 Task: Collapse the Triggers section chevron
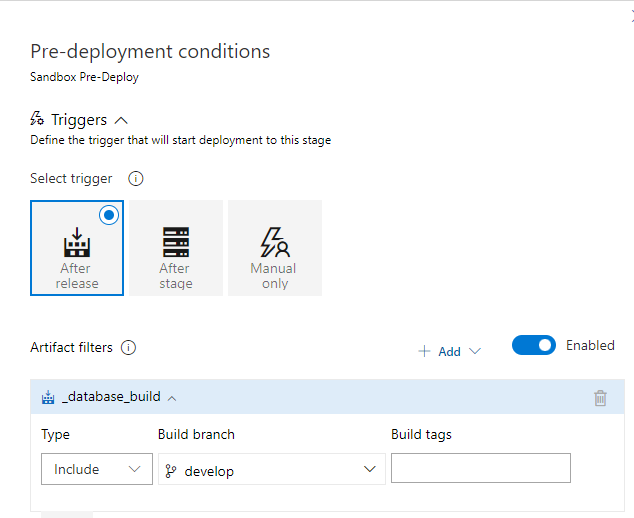point(122,121)
